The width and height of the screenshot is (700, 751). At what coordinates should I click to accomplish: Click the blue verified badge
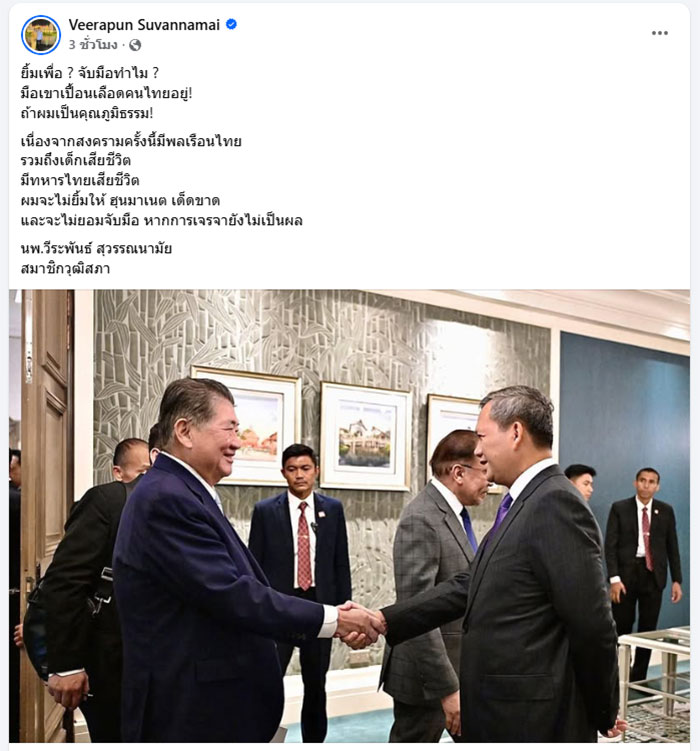(x=231, y=24)
